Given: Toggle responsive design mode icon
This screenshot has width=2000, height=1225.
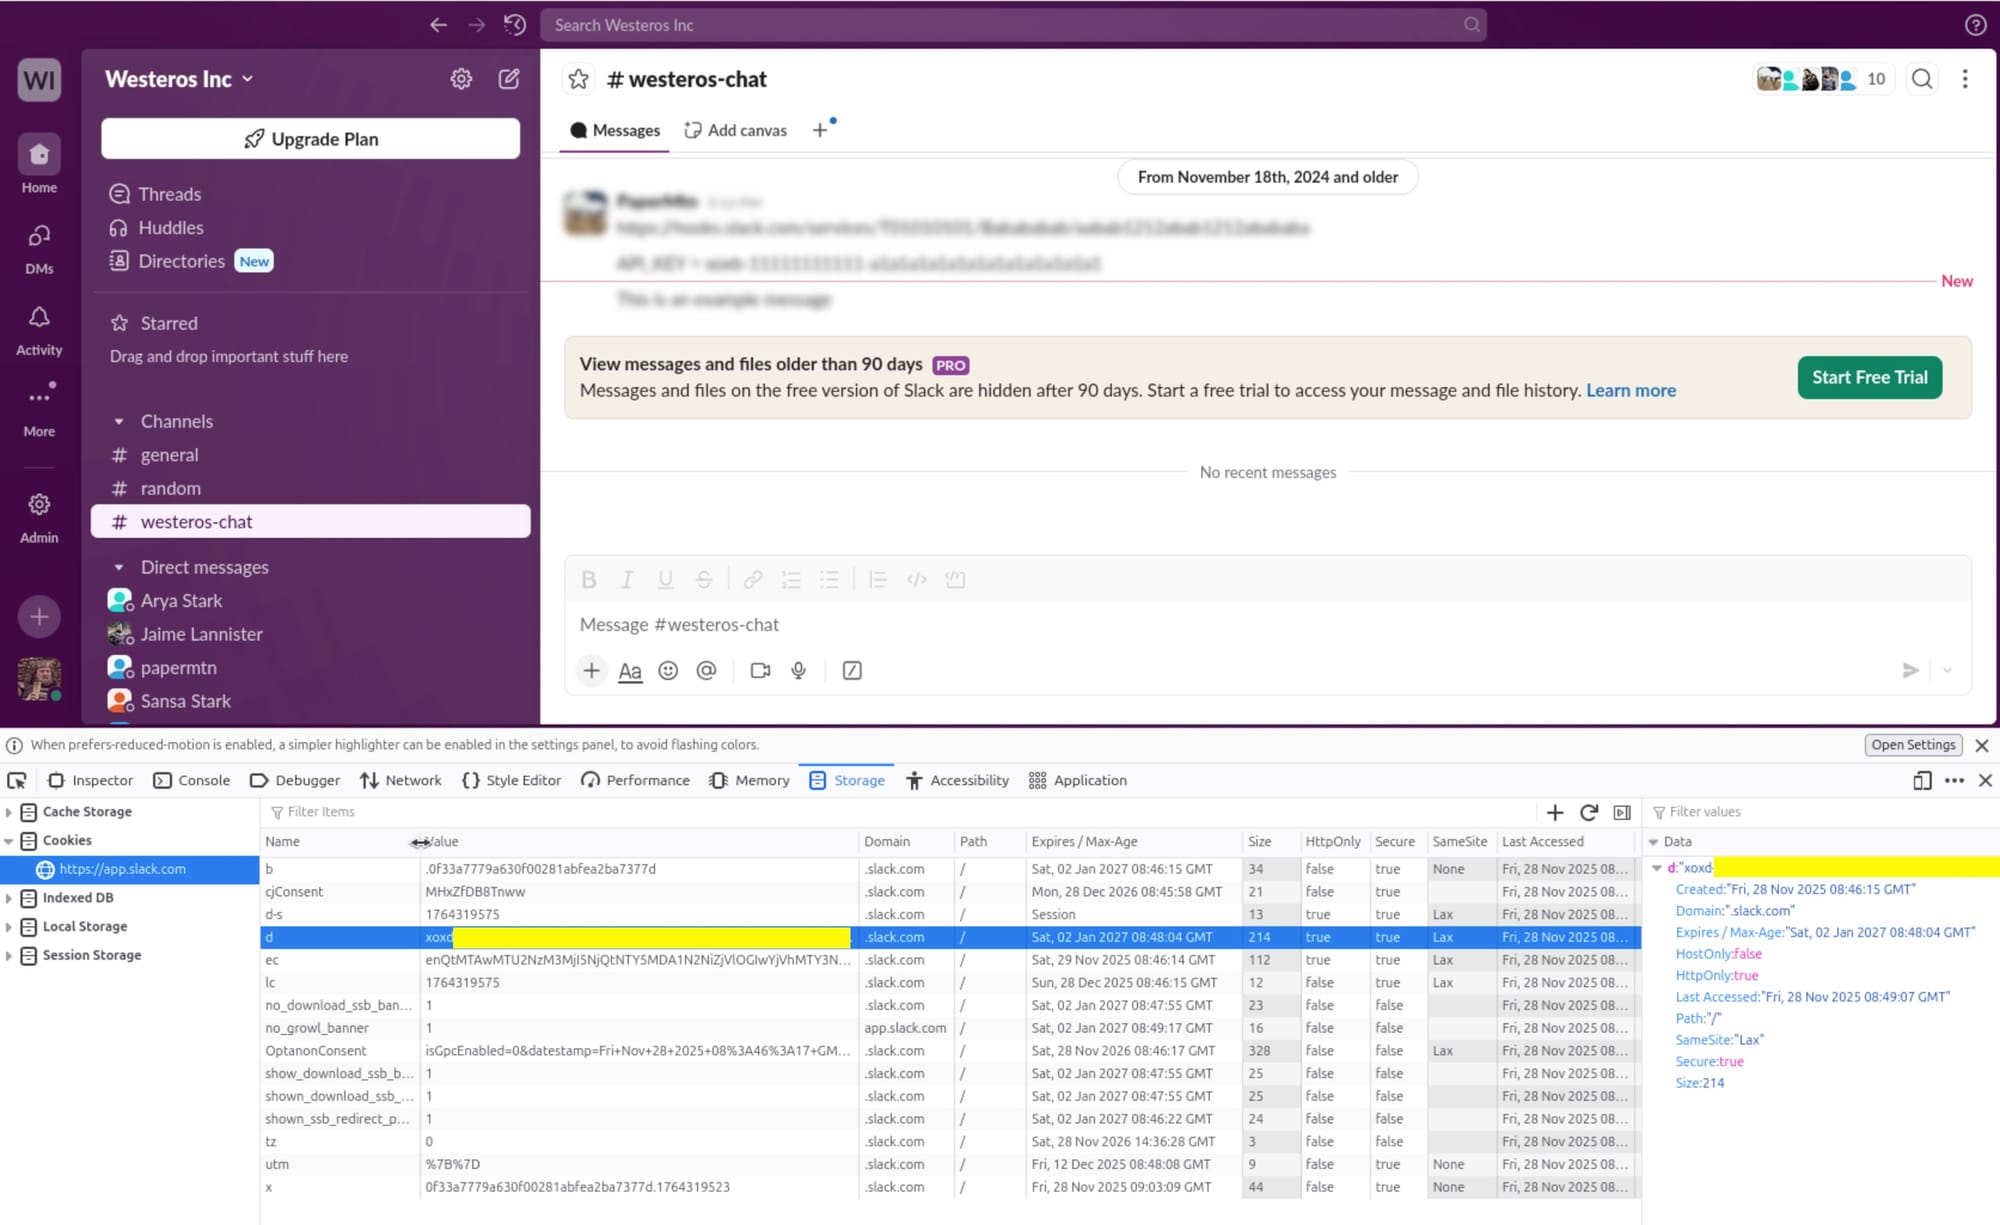Looking at the screenshot, I should point(1922,780).
